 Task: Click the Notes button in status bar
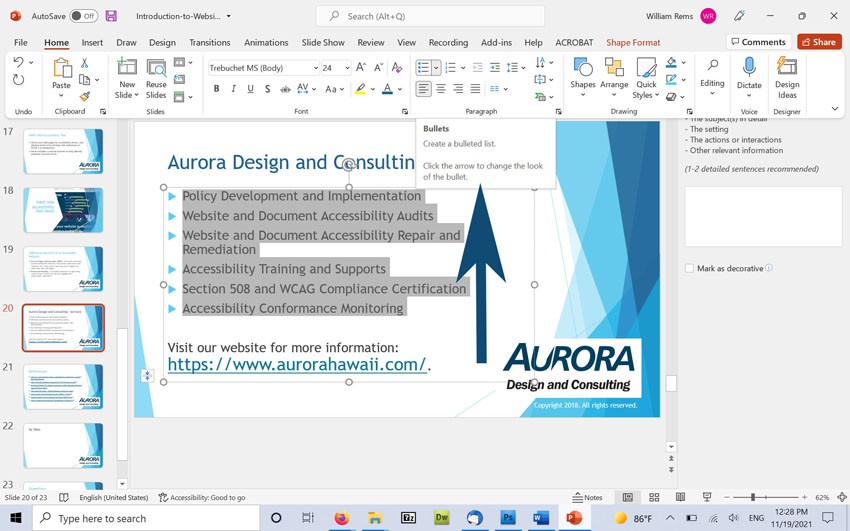pos(587,497)
